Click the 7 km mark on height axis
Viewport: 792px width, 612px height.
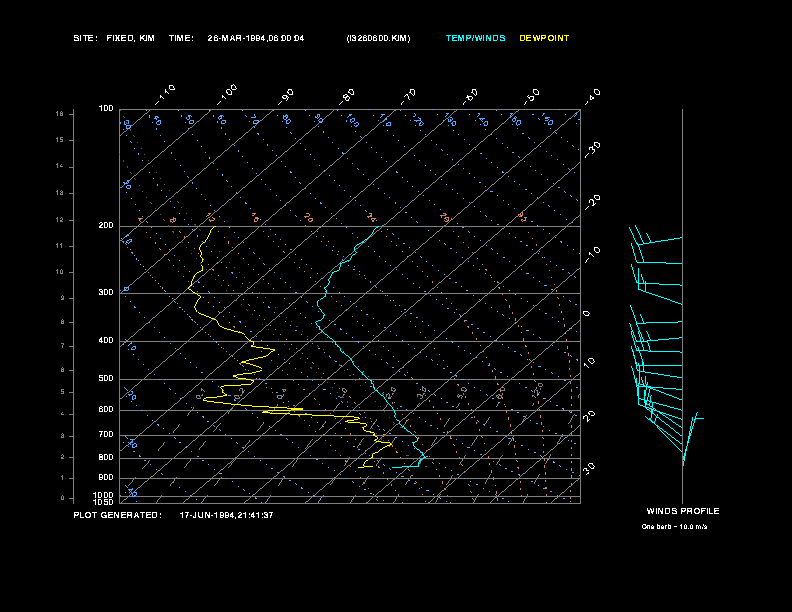pyautogui.click(x=63, y=346)
